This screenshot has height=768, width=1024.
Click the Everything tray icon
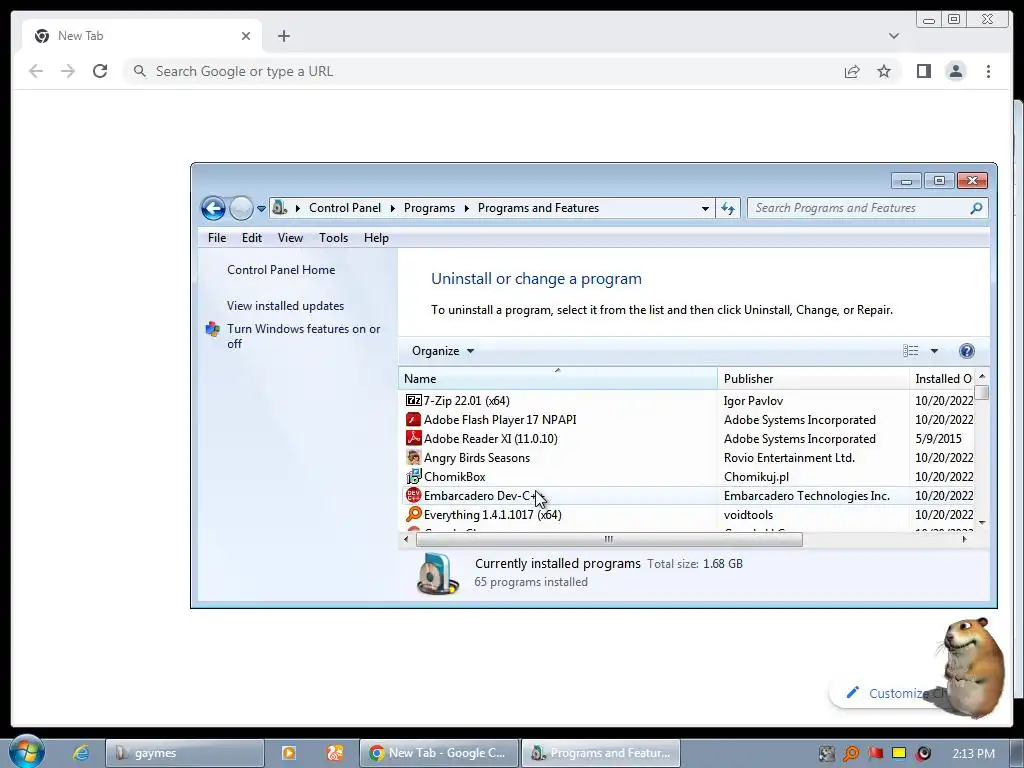point(850,754)
